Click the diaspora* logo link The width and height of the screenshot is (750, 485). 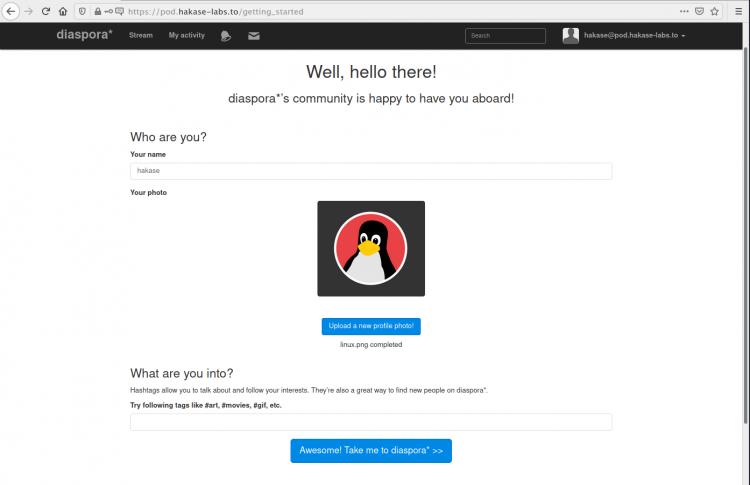tap(83, 36)
